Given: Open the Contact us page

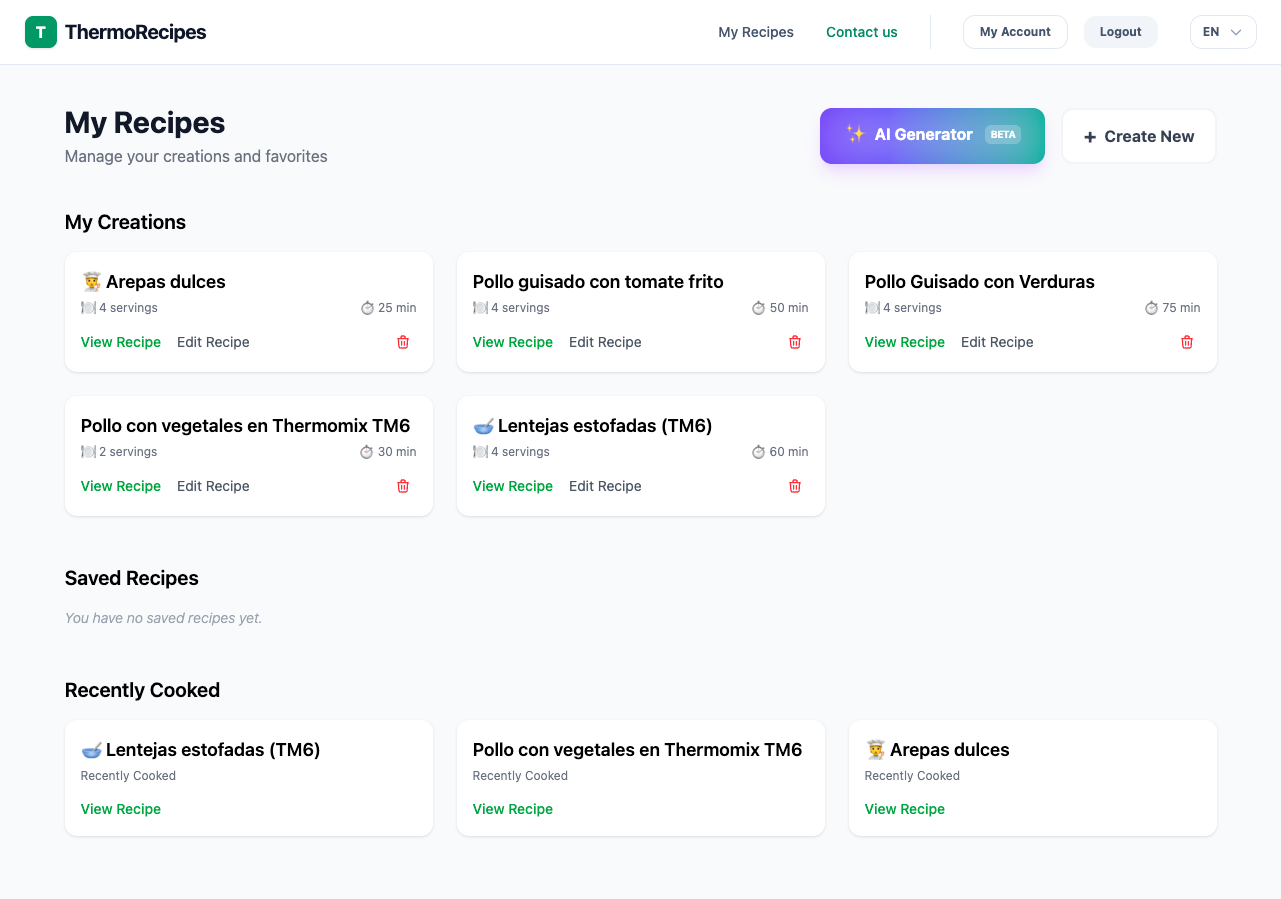Looking at the screenshot, I should 861,32.
